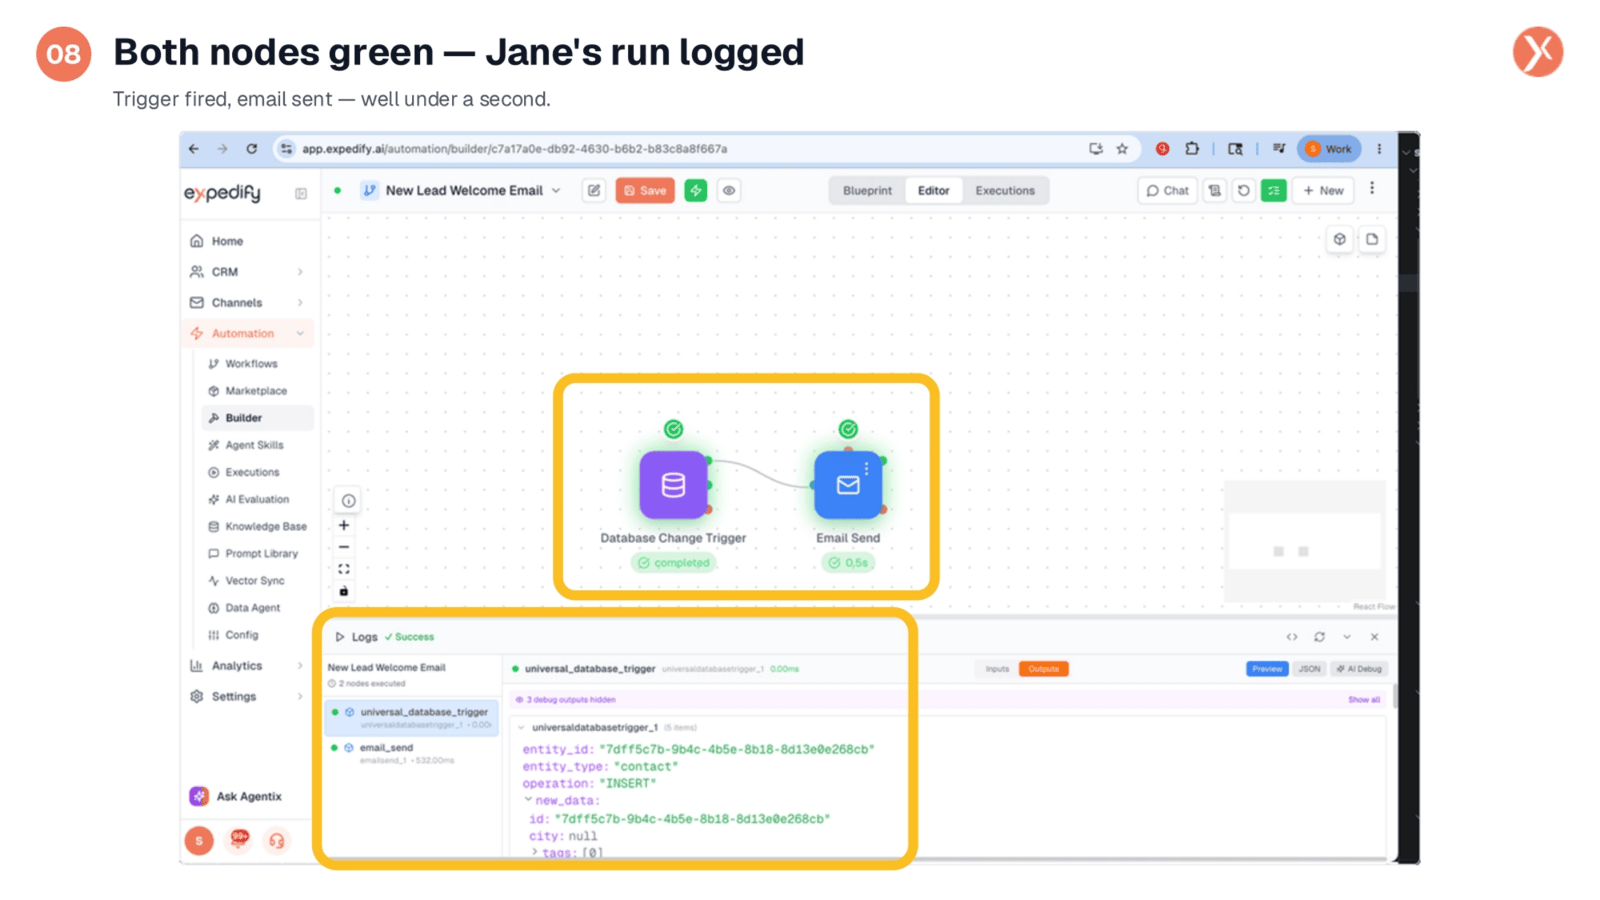Switch to the Outputs tab in logs
Image resolution: width=1600 pixels, height=900 pixels.
pyautogui.click(x=1043, y=669)
